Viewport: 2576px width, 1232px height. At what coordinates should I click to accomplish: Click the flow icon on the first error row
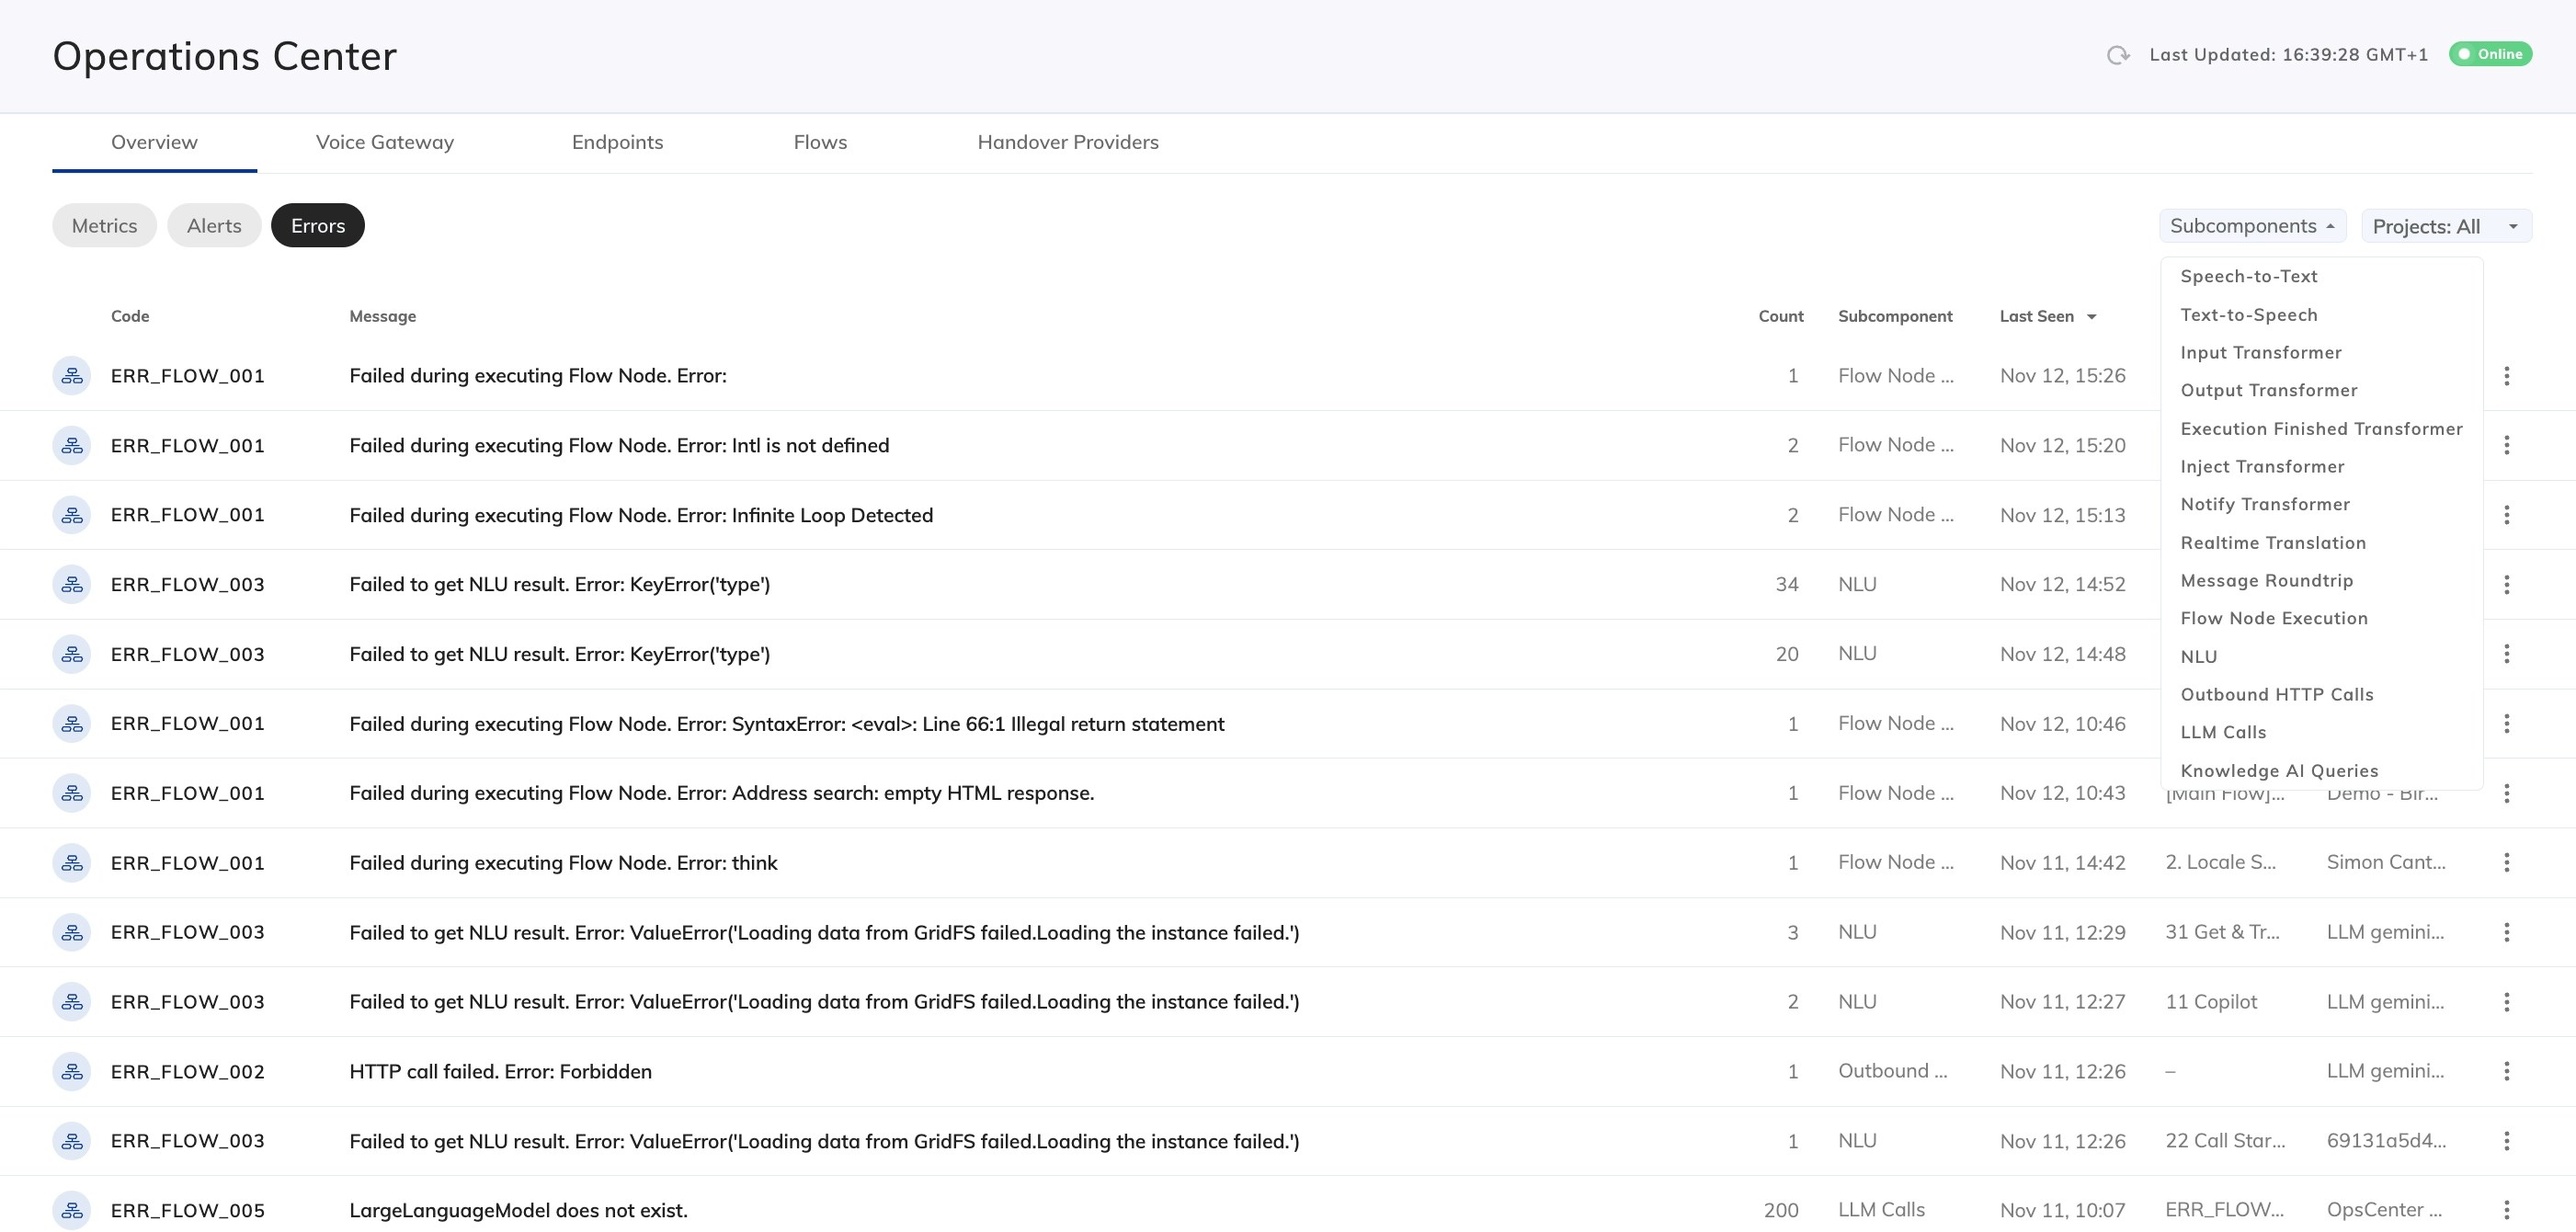[72, 376]
